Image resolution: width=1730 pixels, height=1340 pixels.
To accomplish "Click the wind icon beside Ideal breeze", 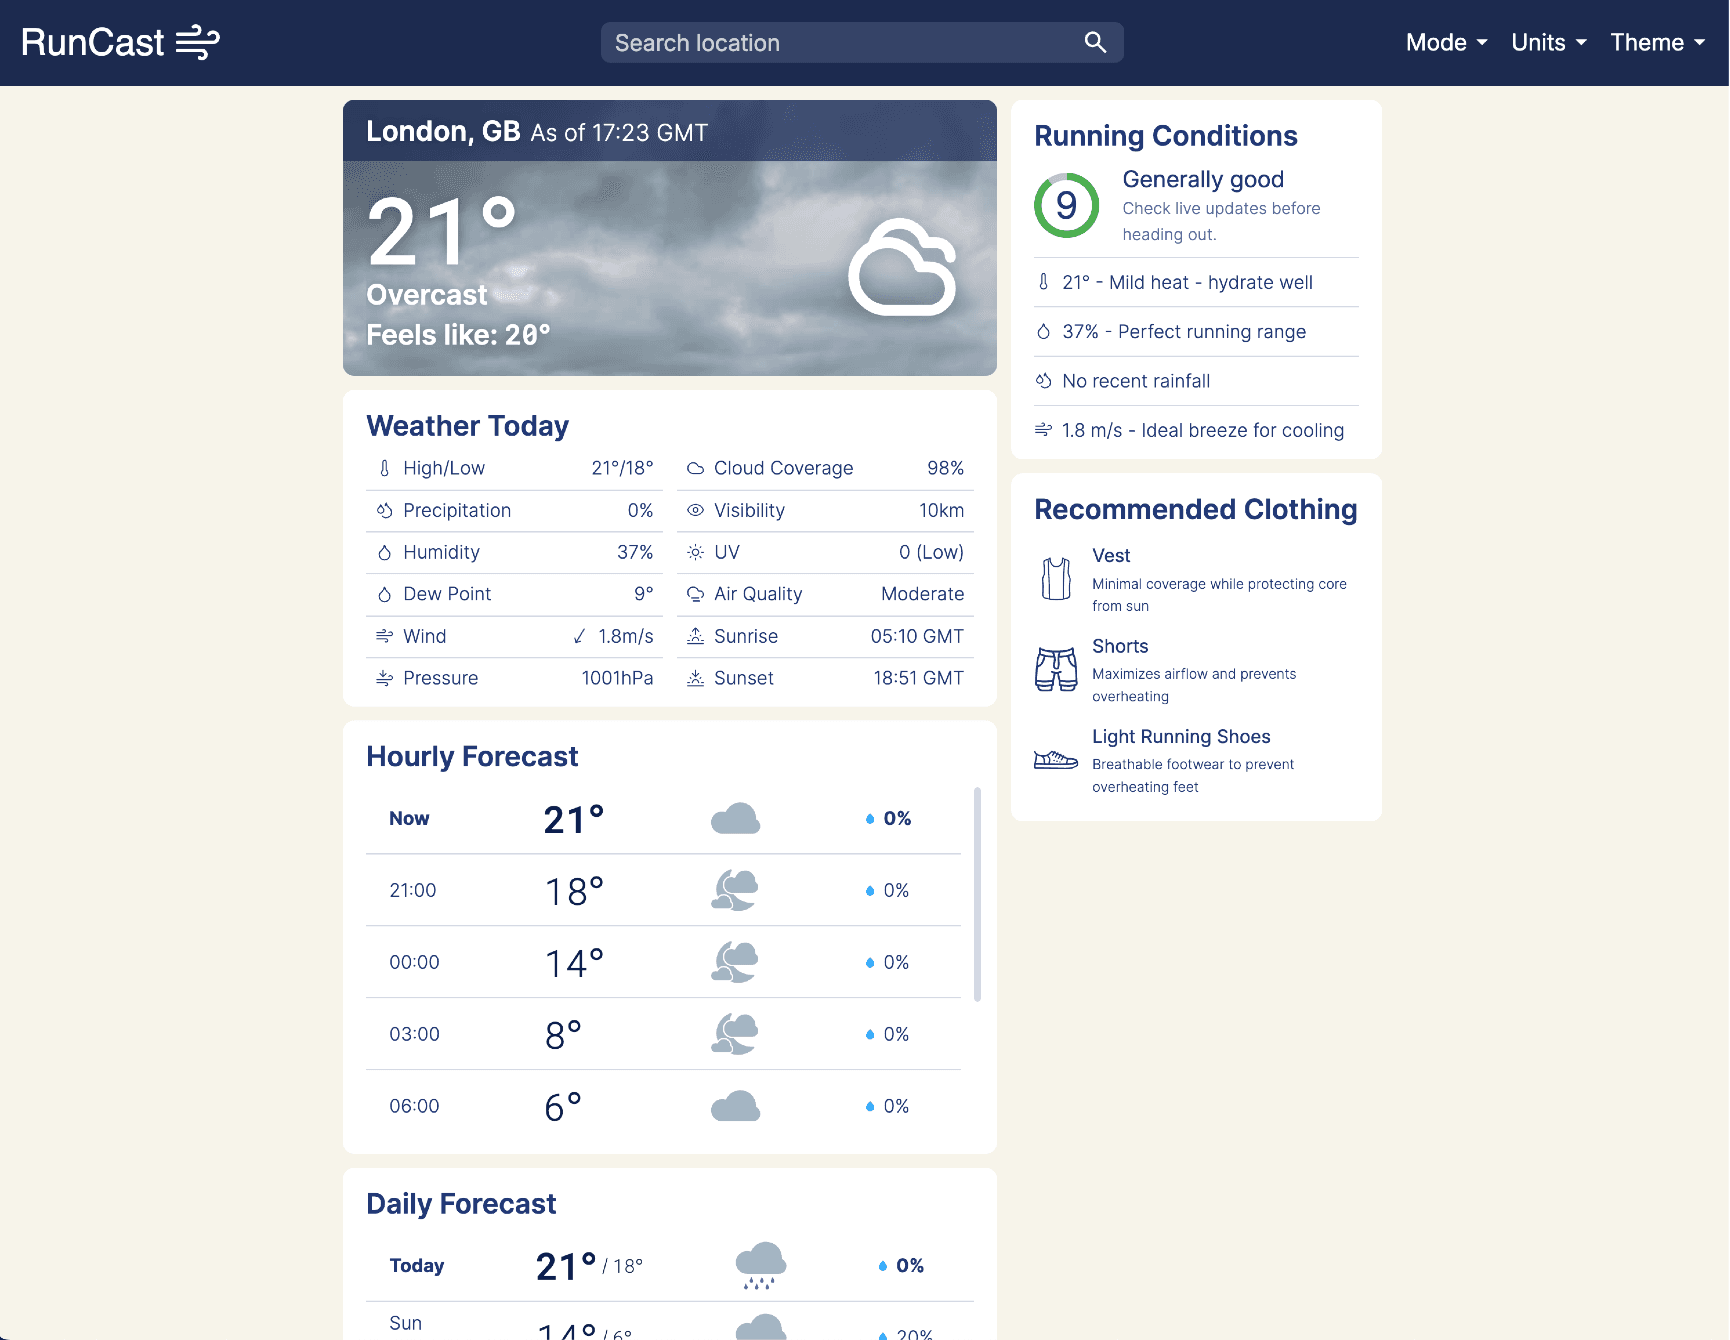I will point(1043,430).
